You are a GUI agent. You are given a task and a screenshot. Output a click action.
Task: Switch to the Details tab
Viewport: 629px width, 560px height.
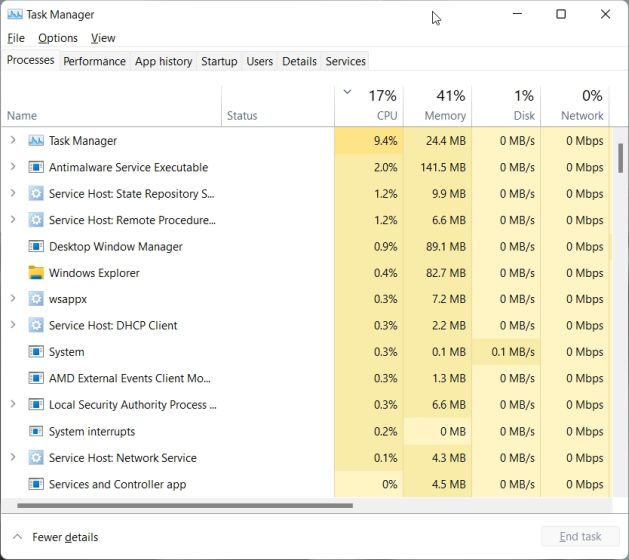(x=299, y=61)
